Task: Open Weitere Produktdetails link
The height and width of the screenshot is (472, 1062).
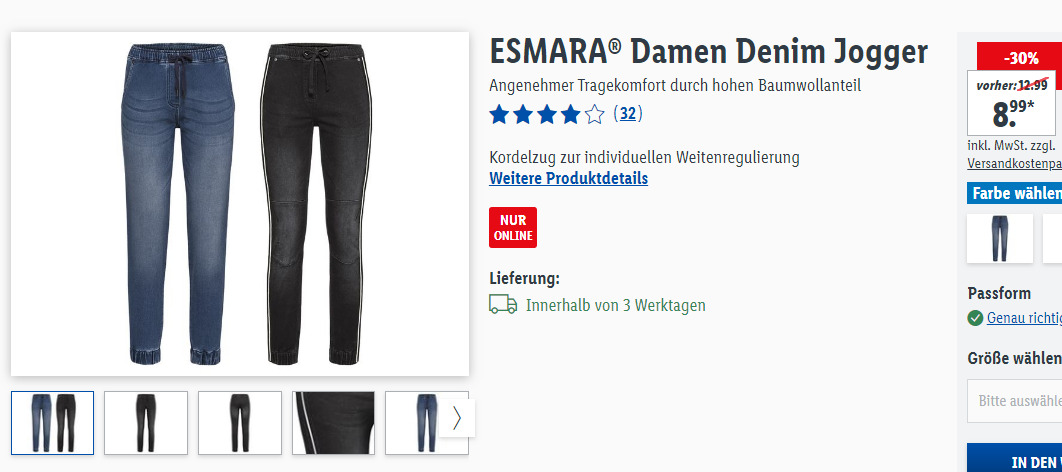Action: click(x=568, y=179)
